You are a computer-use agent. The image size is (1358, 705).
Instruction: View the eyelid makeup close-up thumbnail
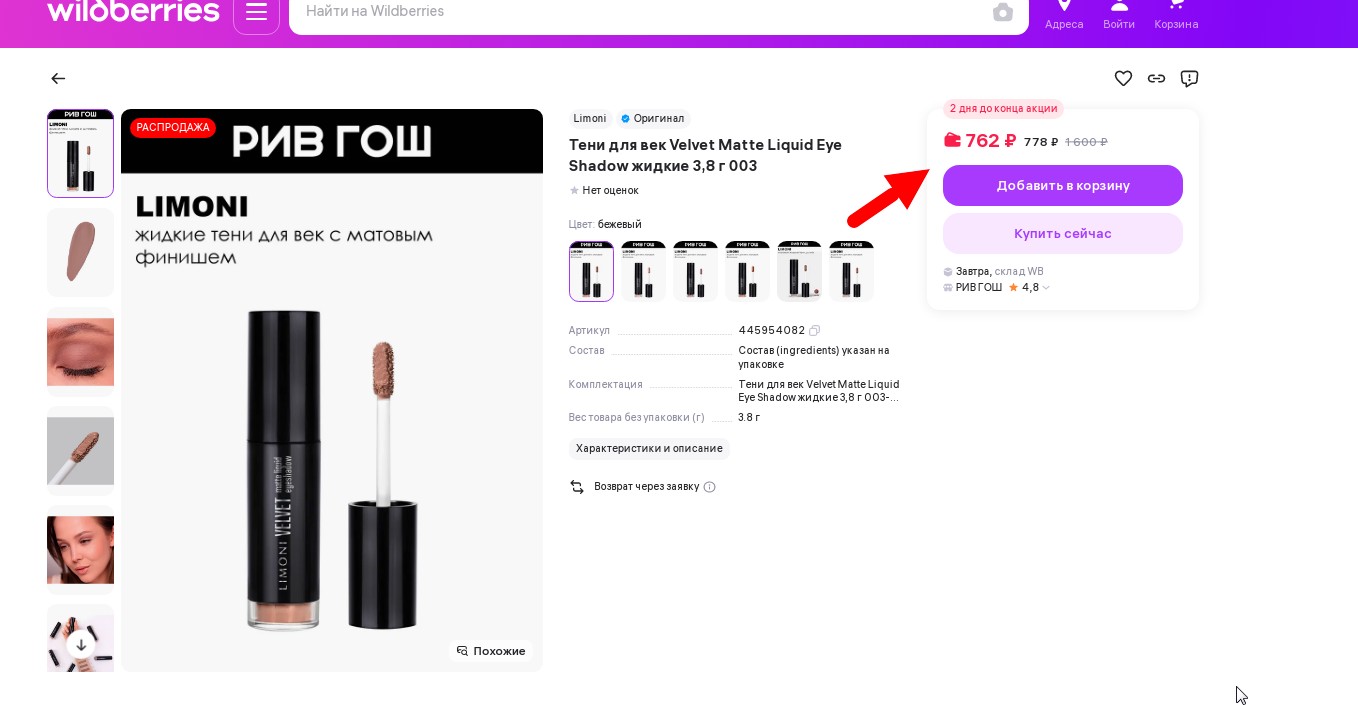pos(80,351)
